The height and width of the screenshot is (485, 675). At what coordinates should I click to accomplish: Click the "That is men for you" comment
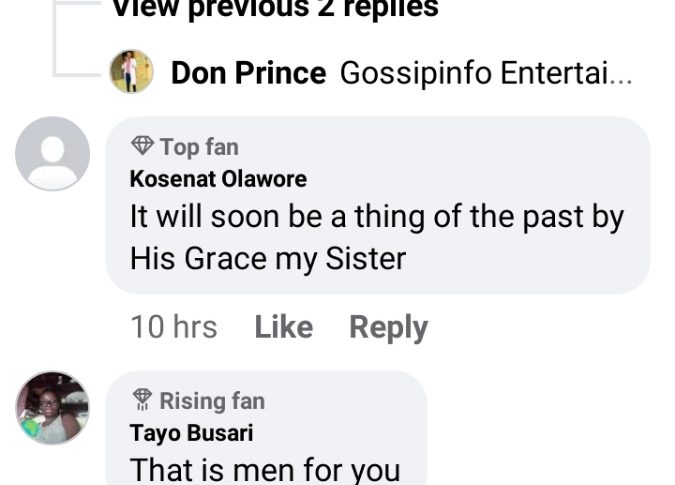click(265, 469)
